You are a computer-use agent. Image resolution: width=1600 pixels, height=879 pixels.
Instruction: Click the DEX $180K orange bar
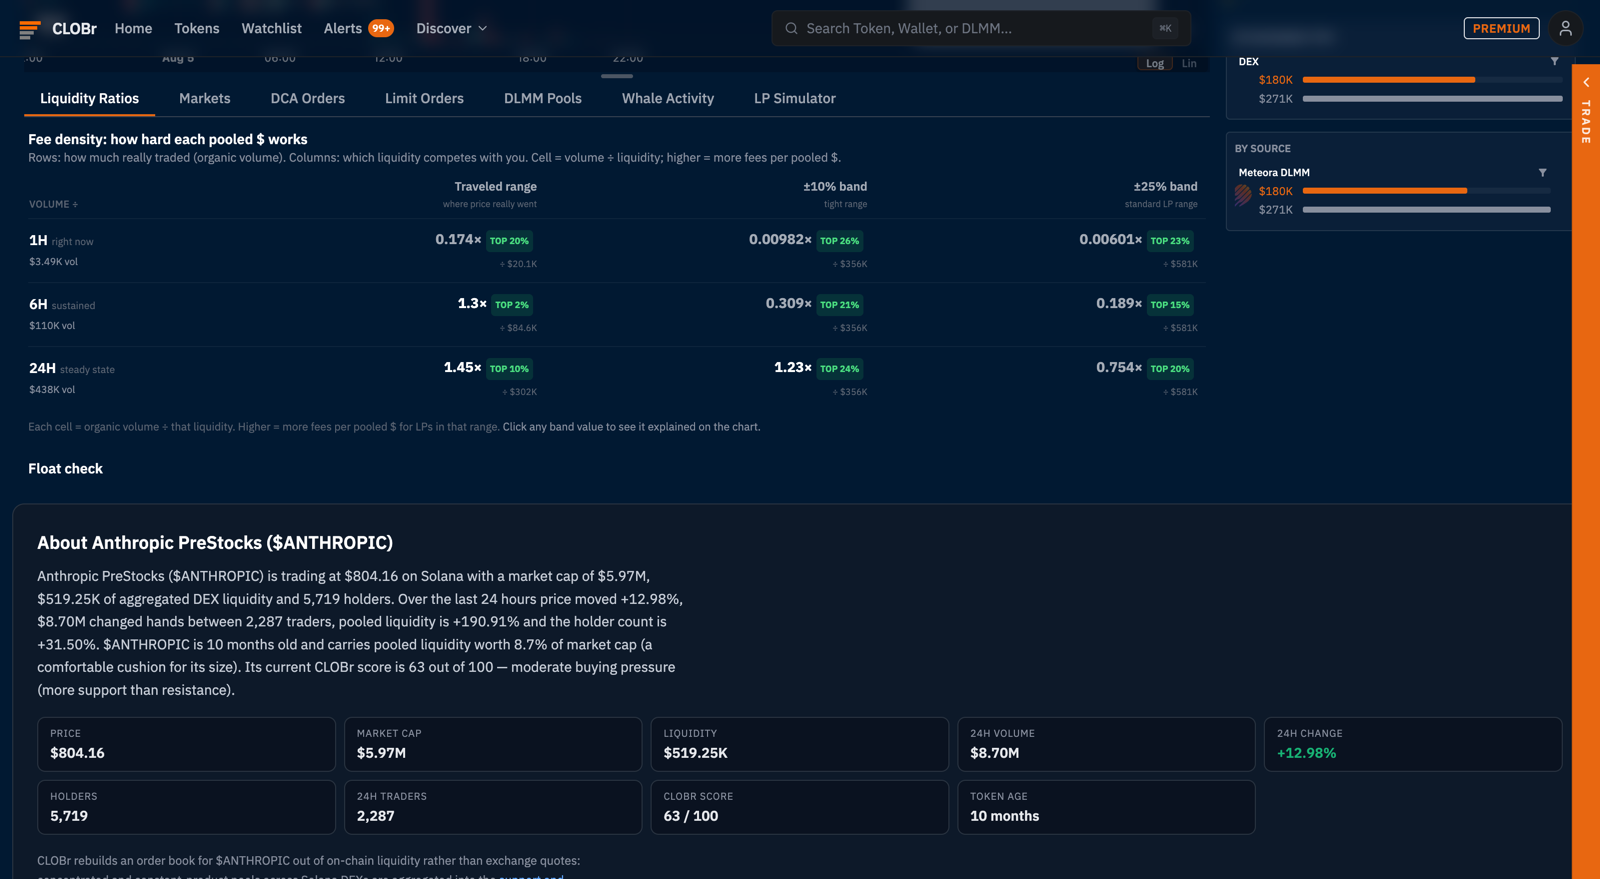pos(1388,80)
